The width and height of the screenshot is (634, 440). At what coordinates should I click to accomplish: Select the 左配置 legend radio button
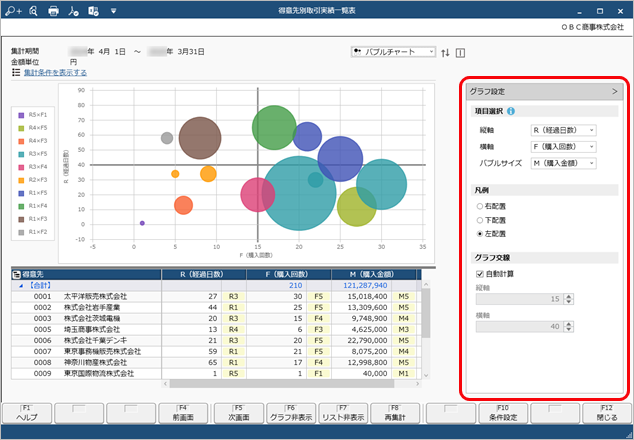[x=480, y=234]
